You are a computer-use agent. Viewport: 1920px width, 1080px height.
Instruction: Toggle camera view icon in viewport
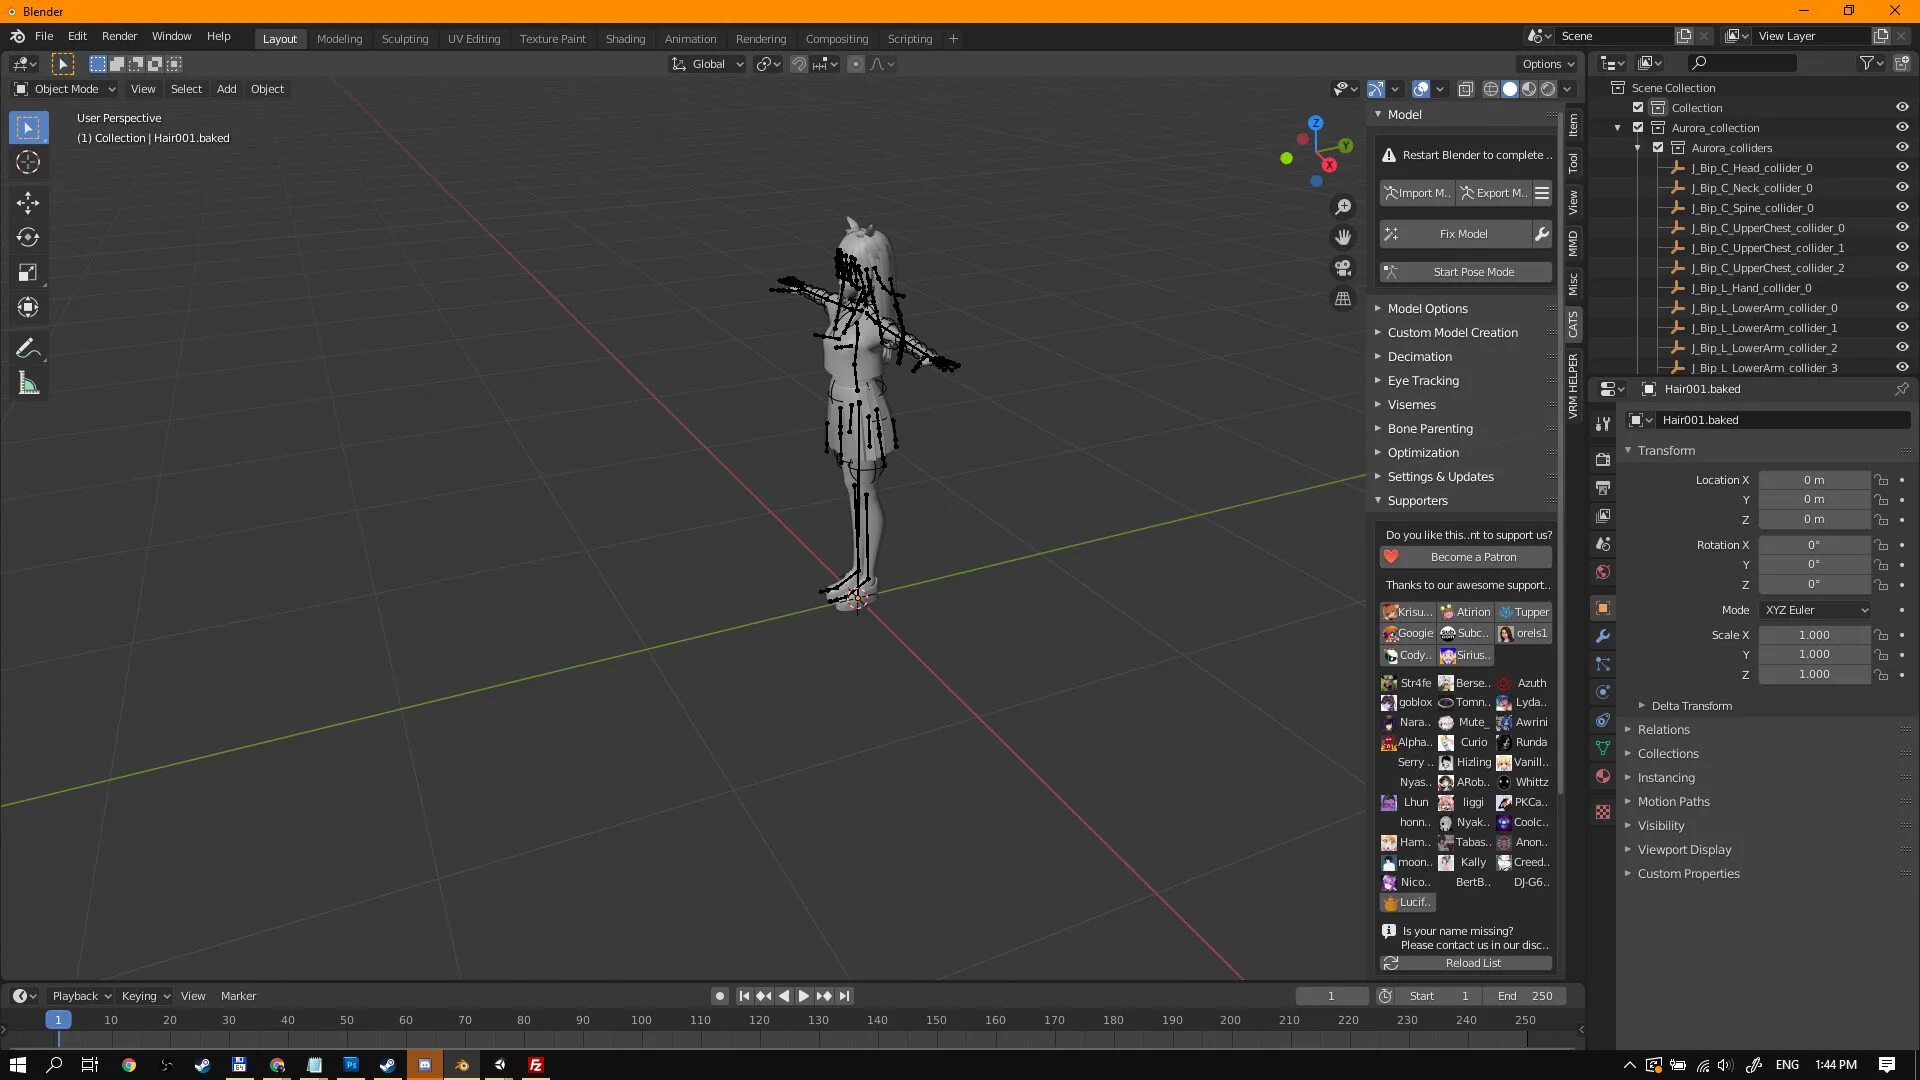[1343, 268]
